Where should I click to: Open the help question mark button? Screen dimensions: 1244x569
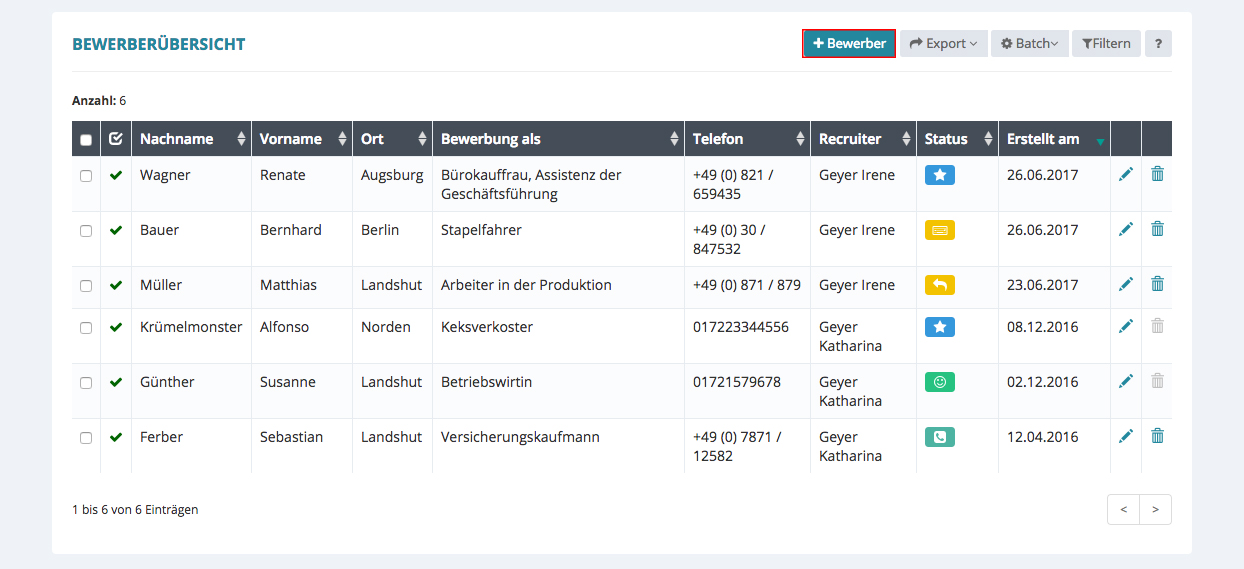(1158, 44)
